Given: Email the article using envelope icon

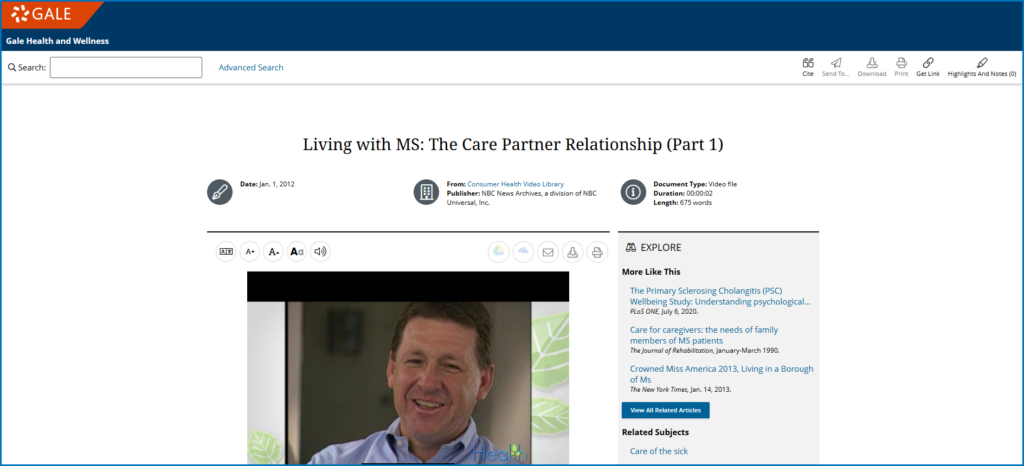Looking at the screenshot, I should click(x=548, y=252).
